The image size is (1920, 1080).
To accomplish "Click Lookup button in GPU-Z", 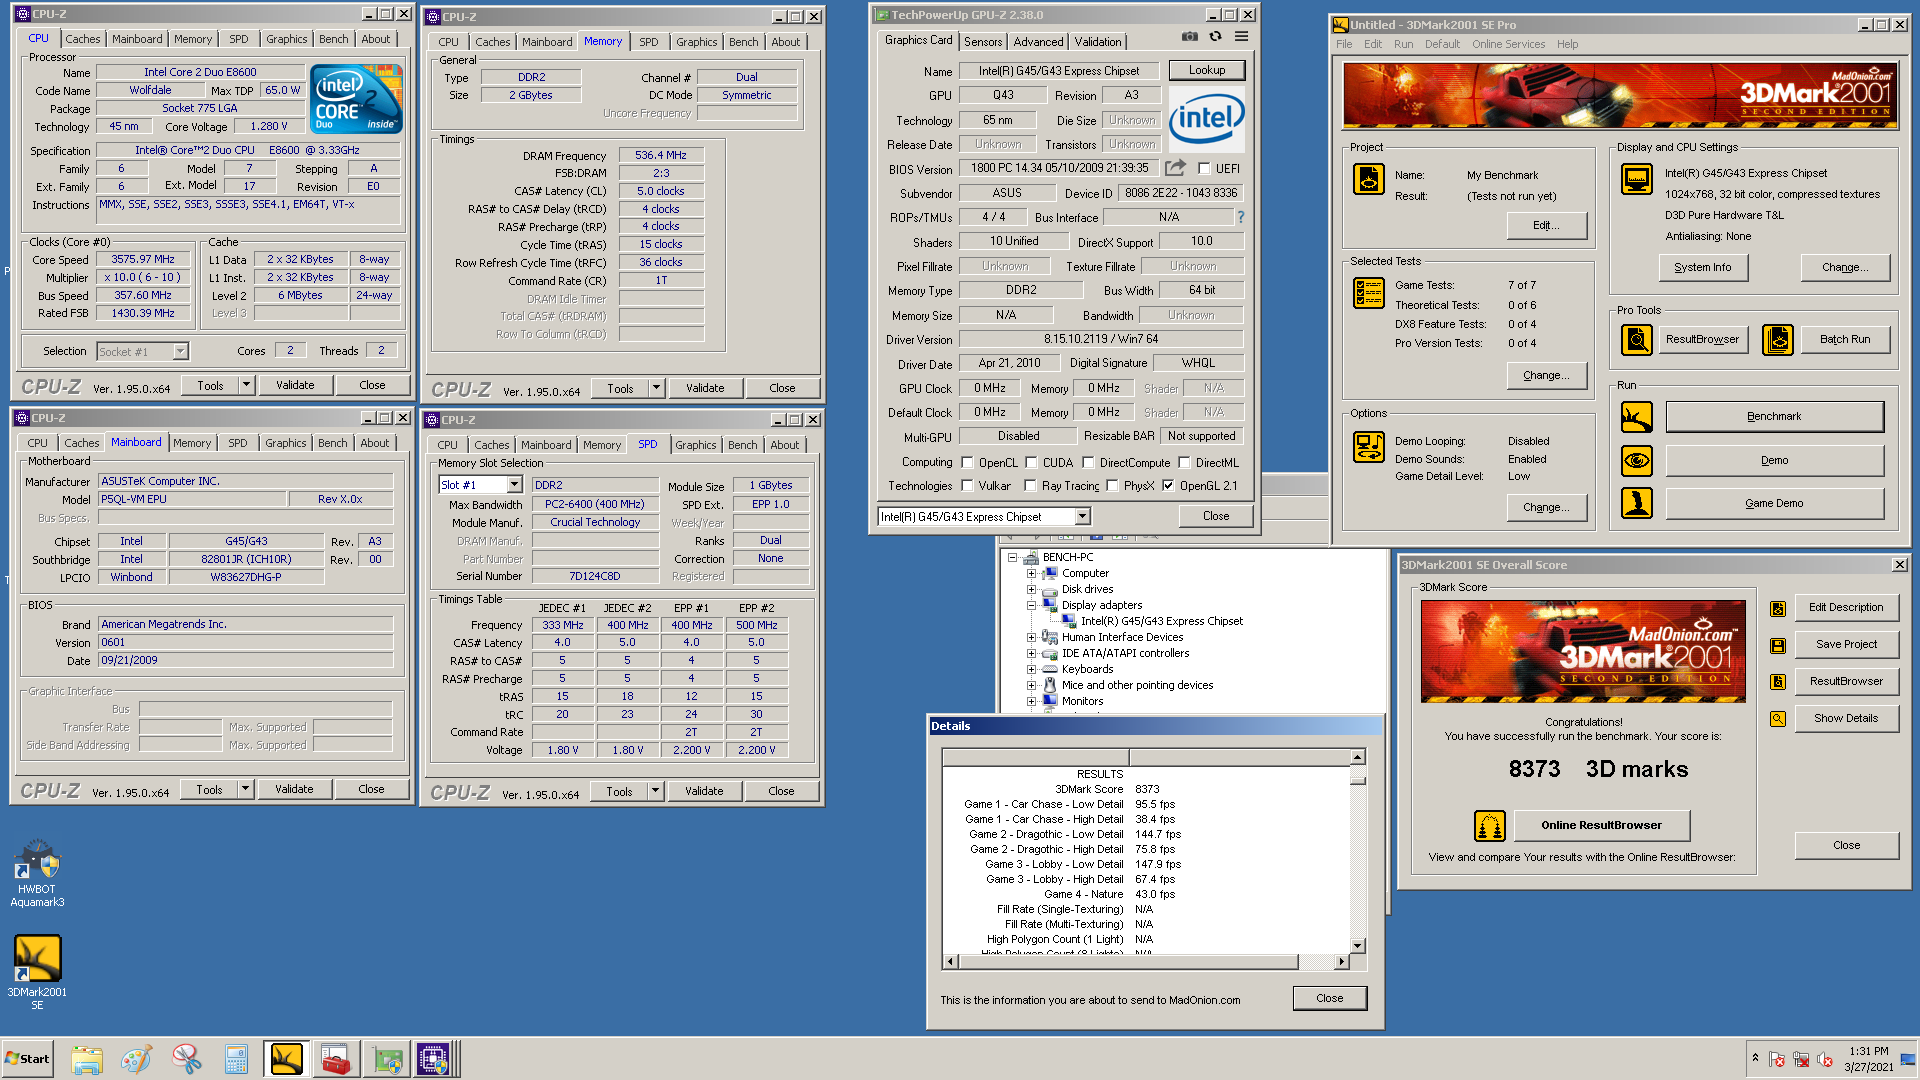I will [1207, 70].
